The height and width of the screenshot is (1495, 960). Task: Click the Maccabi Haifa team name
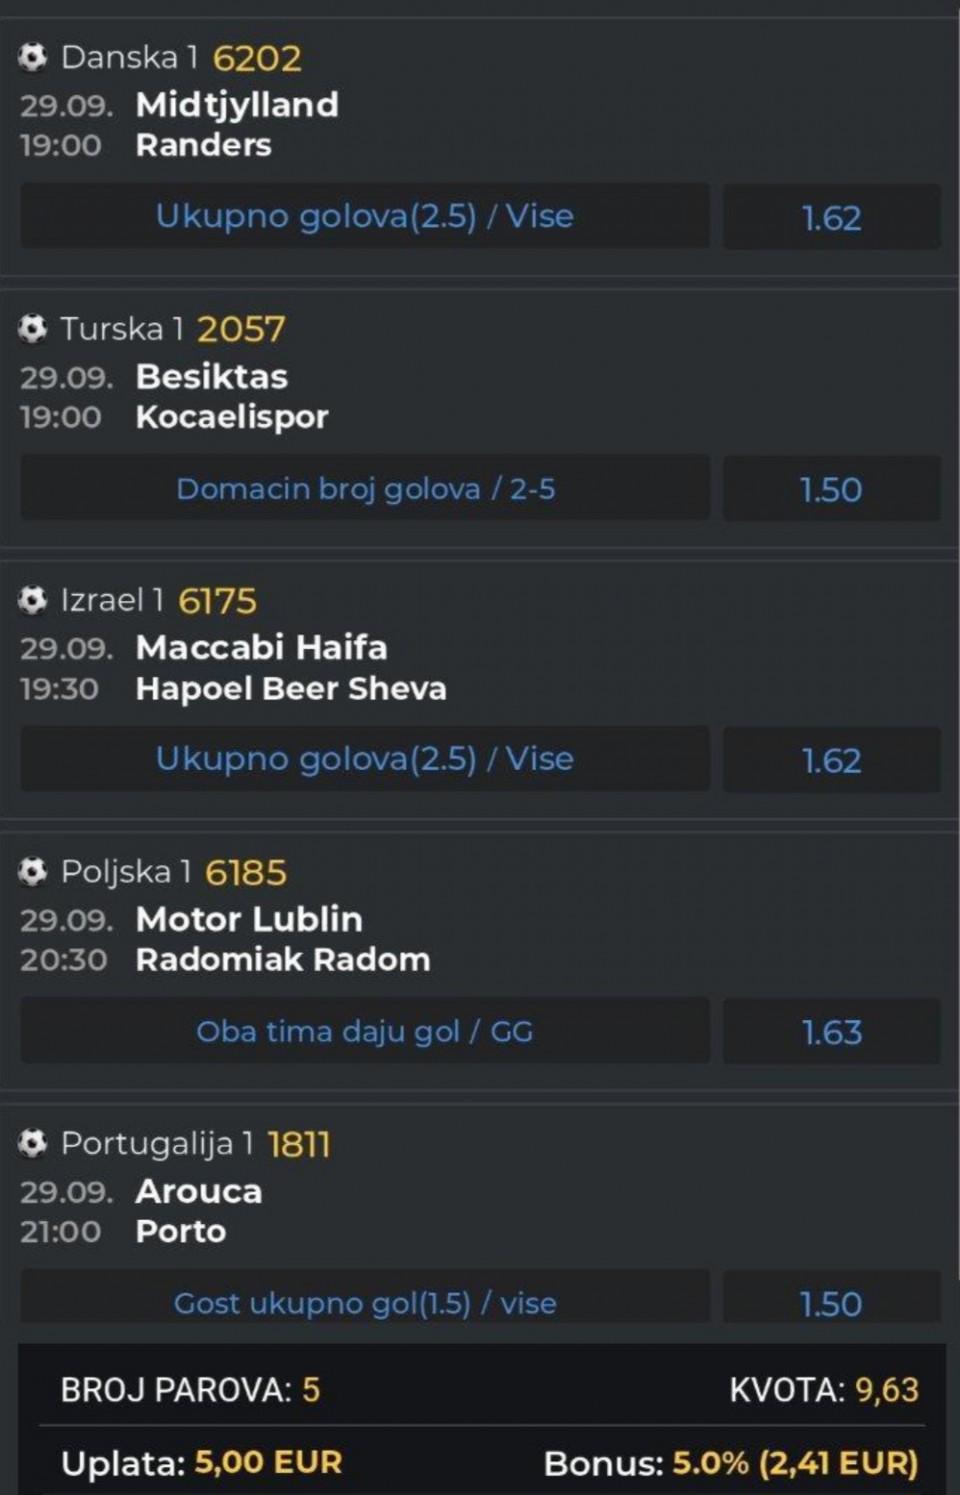[x=261, y=647]
